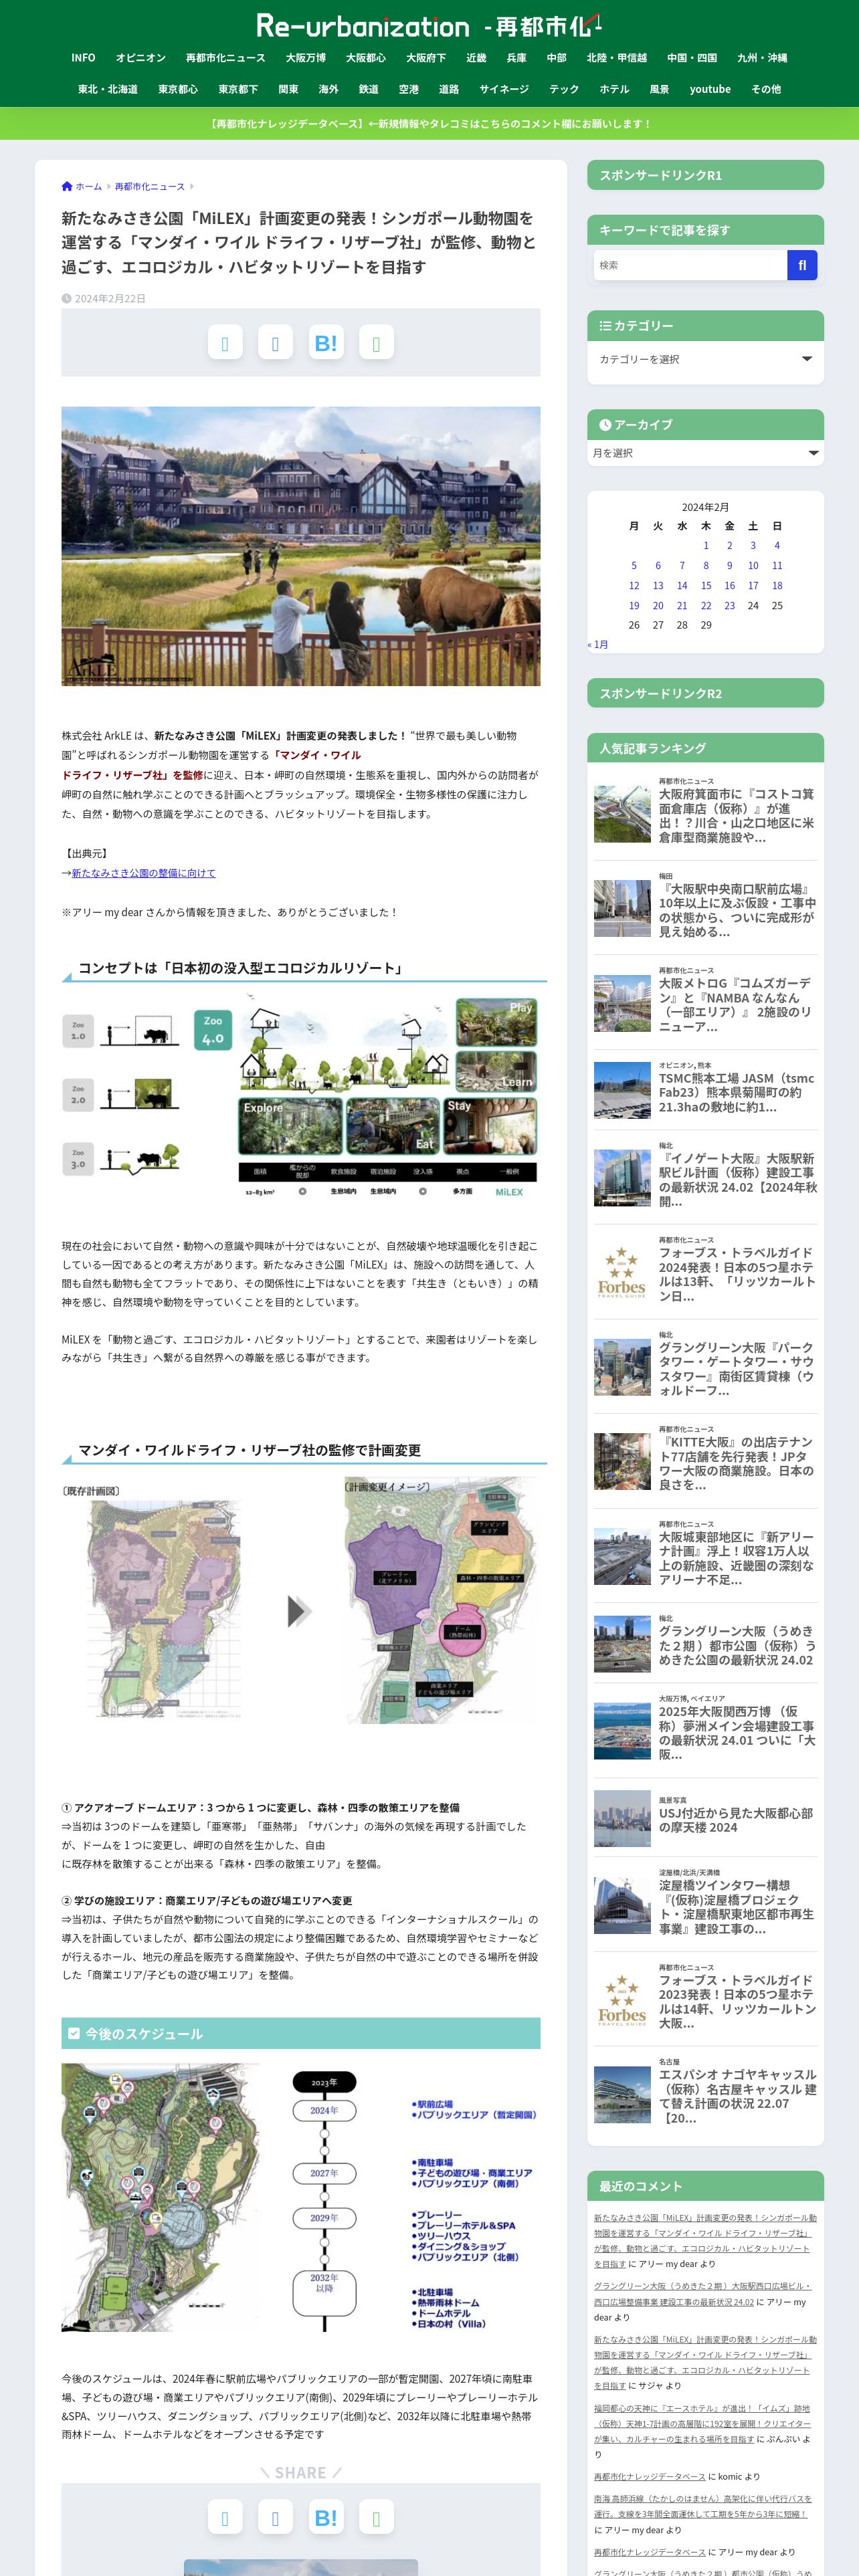Viewport: 859px width, 2576px height.
Task: Click the B! share button under SHARE heading
Action: [x=326, y=2517]
